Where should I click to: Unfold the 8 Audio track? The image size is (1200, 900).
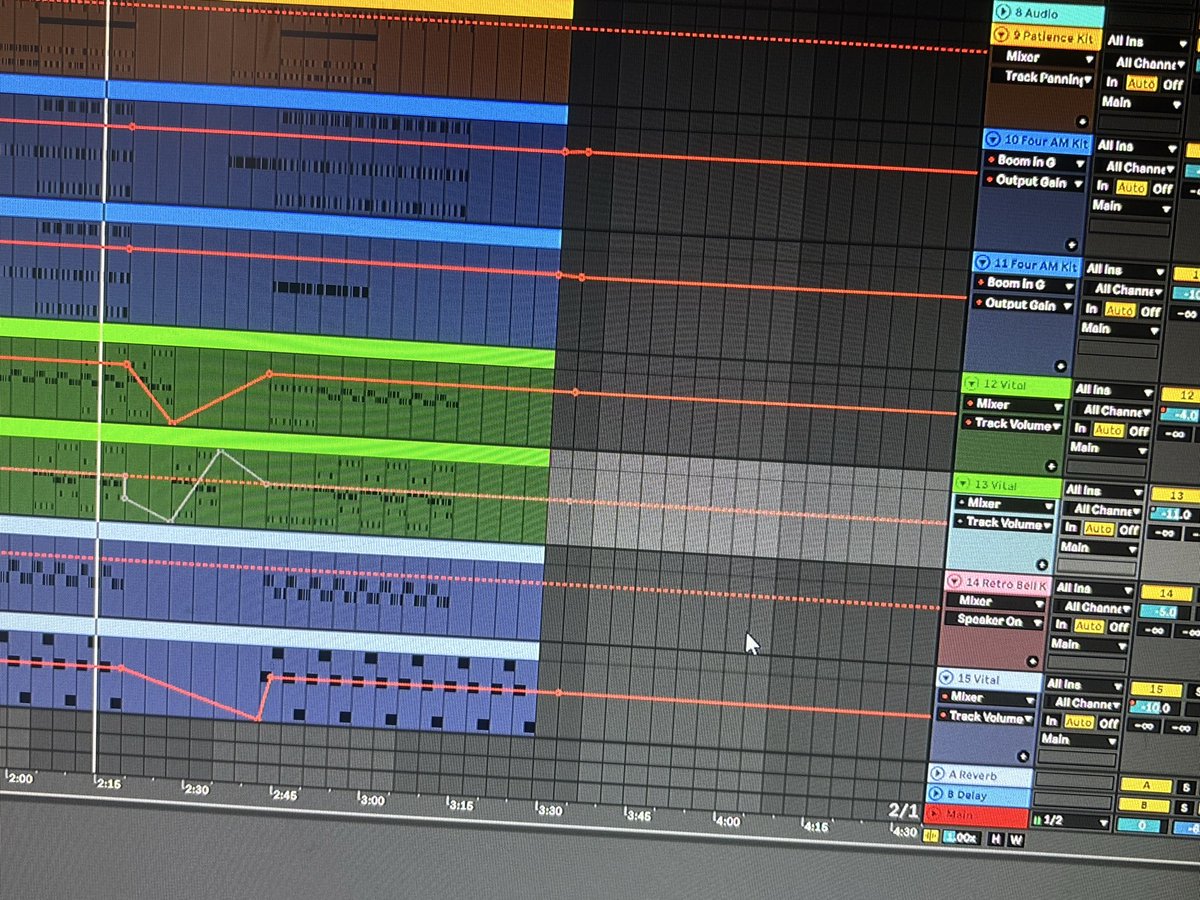[x=1003, y=12]
